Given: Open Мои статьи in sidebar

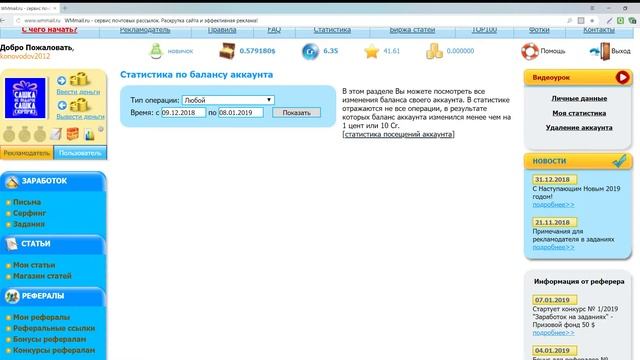Looking at the screenshot, I should coord(34,265).
